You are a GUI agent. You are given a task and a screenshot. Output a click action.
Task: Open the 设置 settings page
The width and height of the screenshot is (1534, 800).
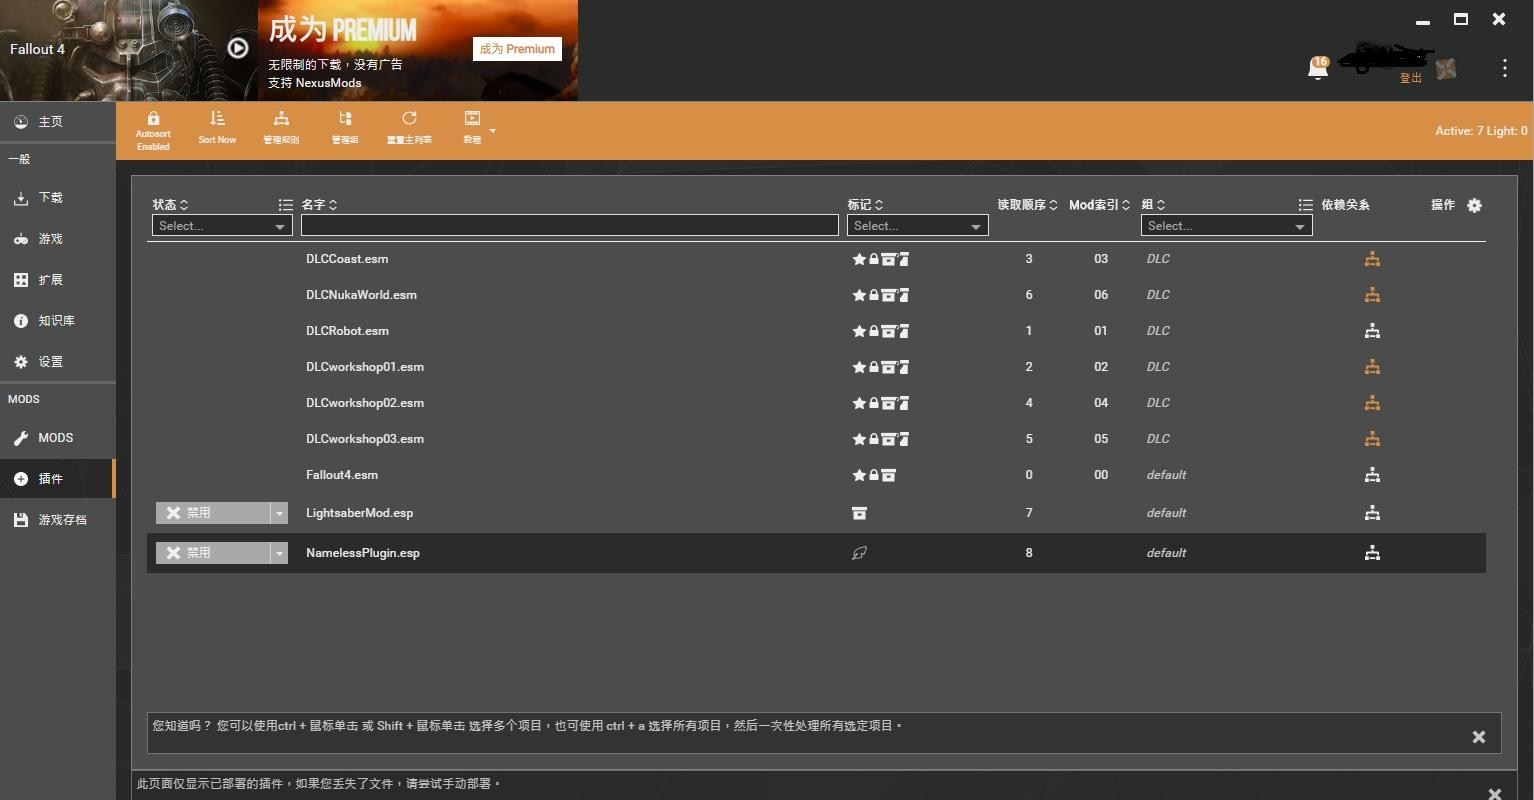pyautogui.click(x=58, y=362)
